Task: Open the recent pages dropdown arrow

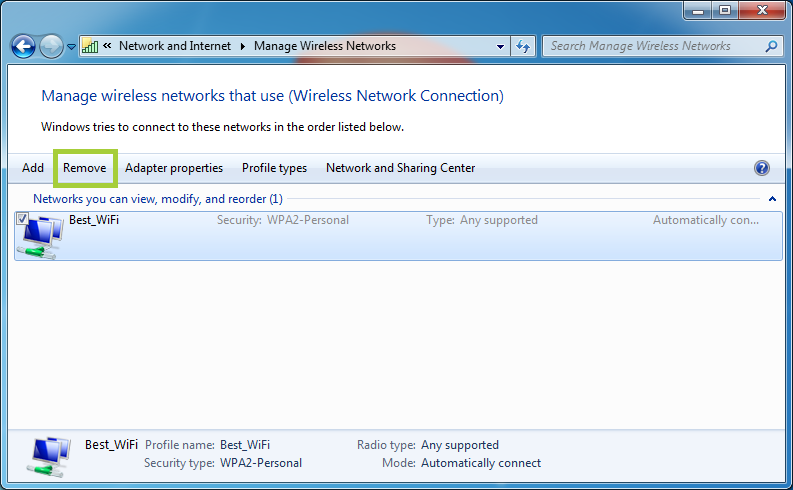Action: [x=71, y=47]
